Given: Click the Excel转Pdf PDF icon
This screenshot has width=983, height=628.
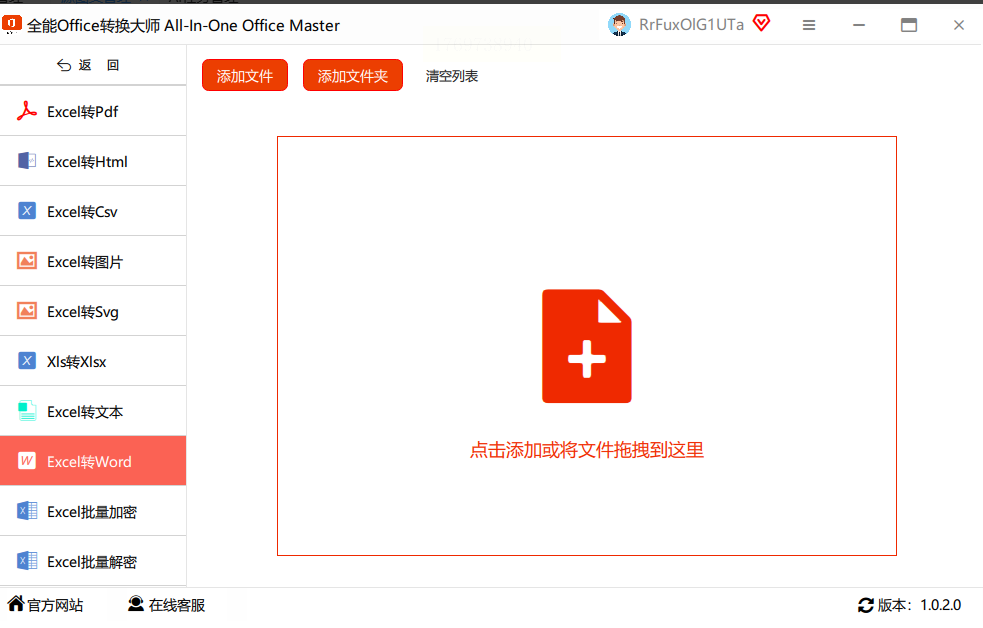Looking at the screenshot, I should (26, 111).
